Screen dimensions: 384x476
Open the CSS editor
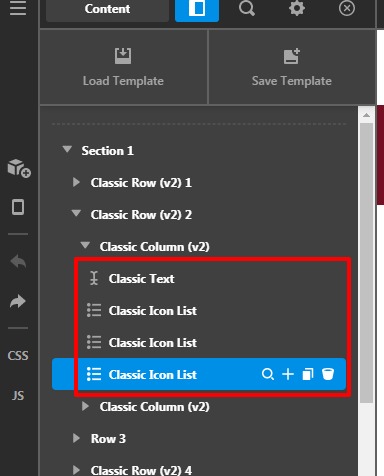coord(18,356)
